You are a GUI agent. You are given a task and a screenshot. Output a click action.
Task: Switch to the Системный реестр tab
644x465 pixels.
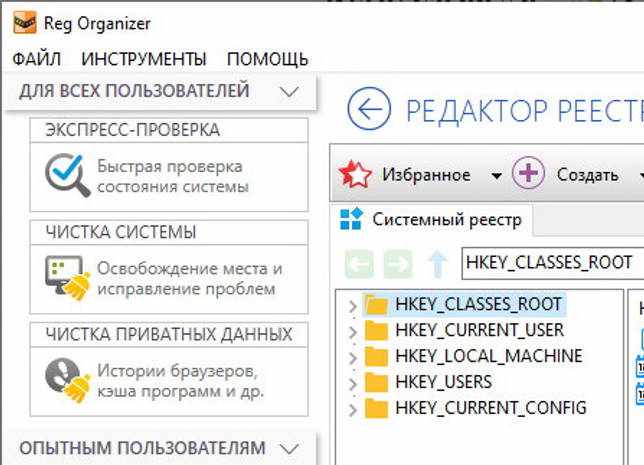tap(431, 220)
